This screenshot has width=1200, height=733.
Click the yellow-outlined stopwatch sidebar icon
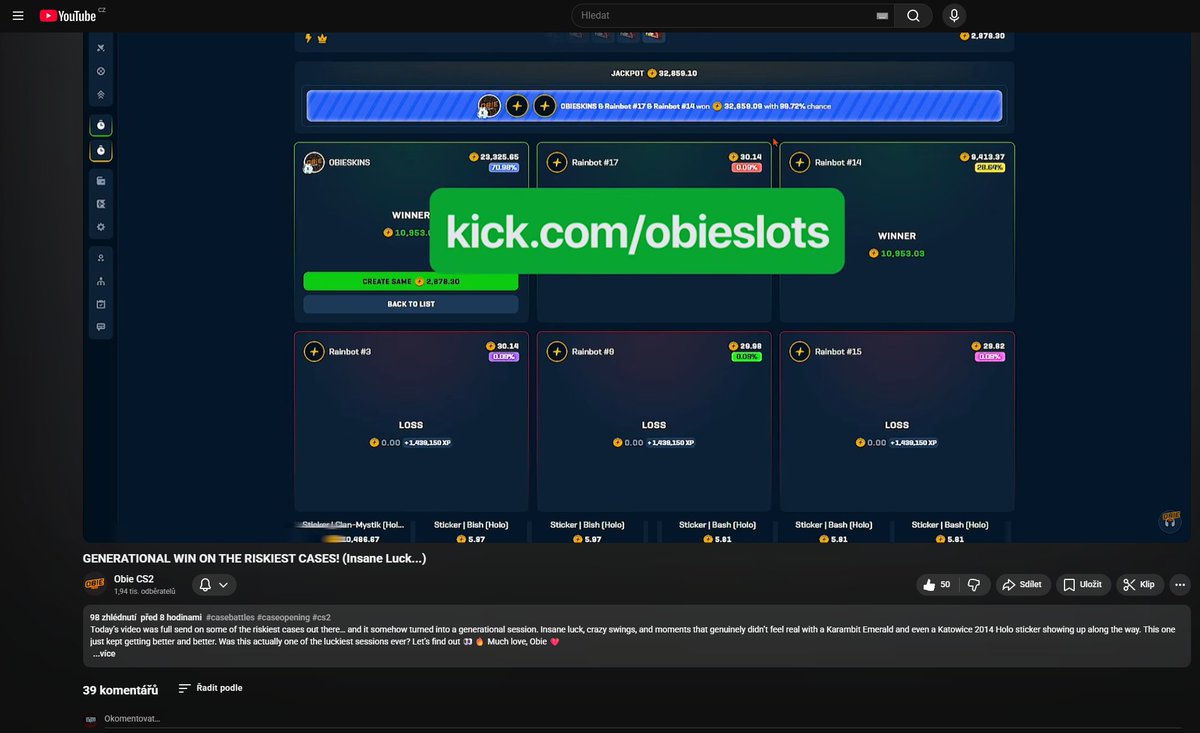[x=101, y=151]
